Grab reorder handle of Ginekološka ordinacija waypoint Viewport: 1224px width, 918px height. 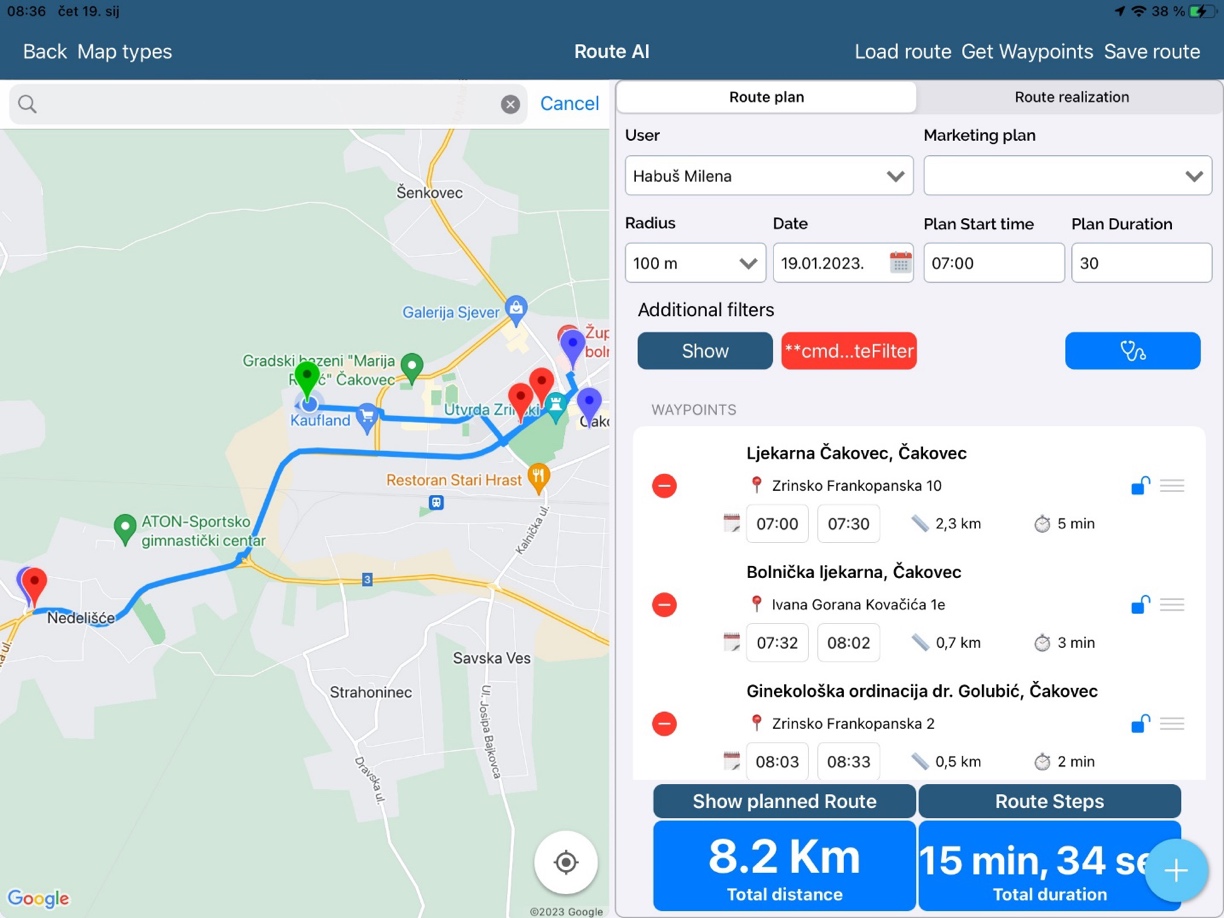pos(1172,724)
